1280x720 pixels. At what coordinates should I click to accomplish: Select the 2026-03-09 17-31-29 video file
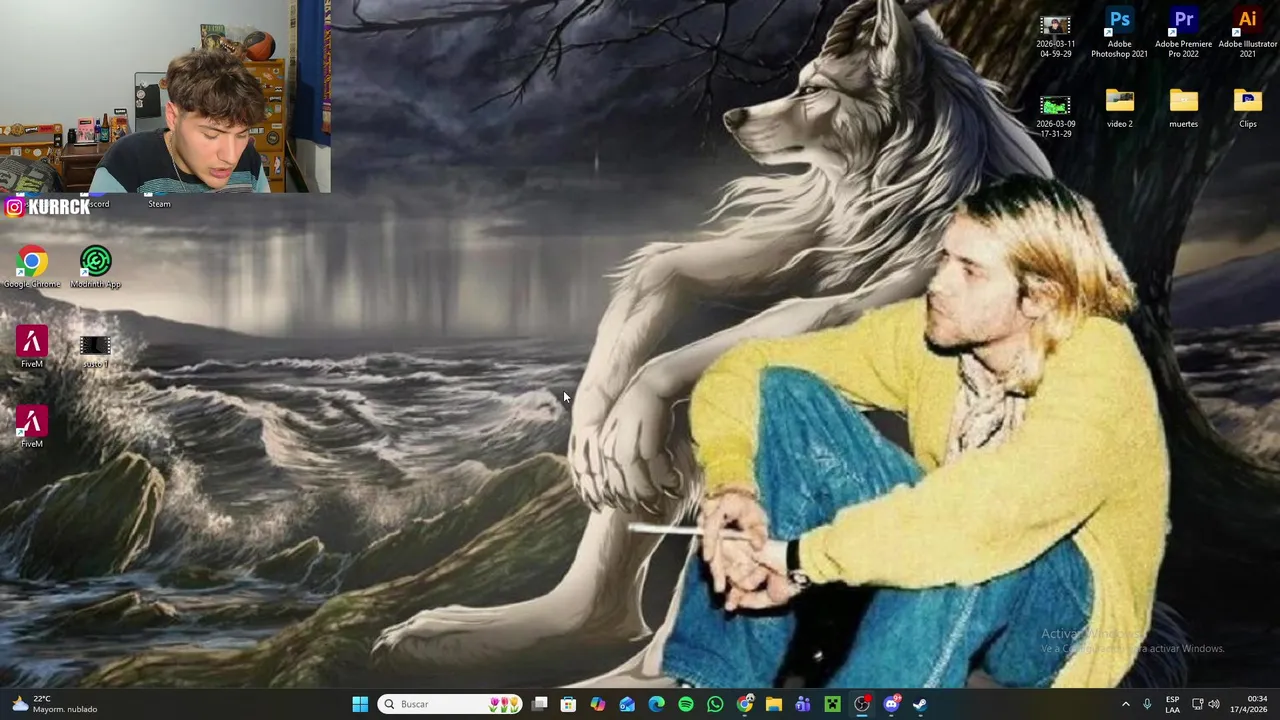click(x=1055, y=116)
